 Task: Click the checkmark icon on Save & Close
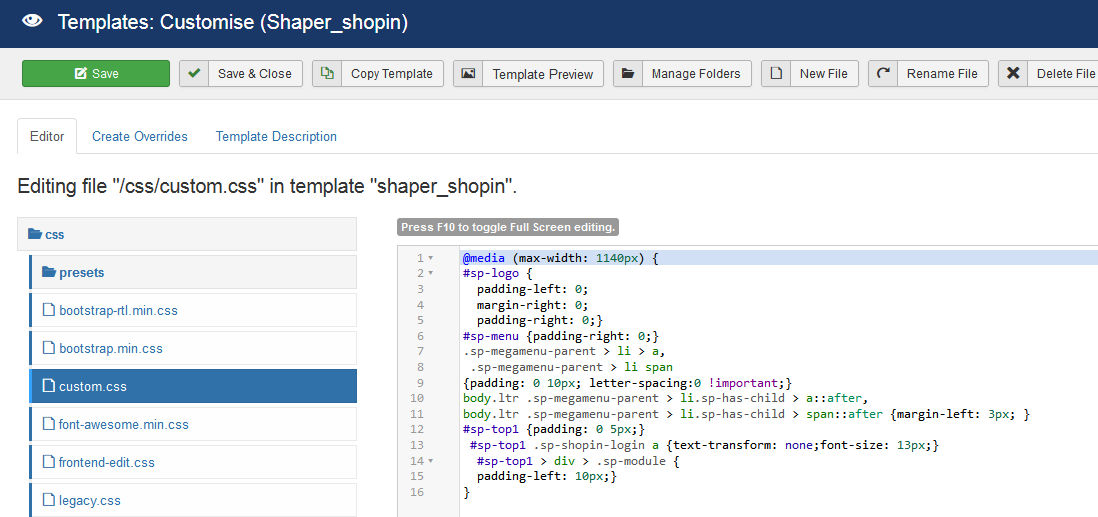194,74
